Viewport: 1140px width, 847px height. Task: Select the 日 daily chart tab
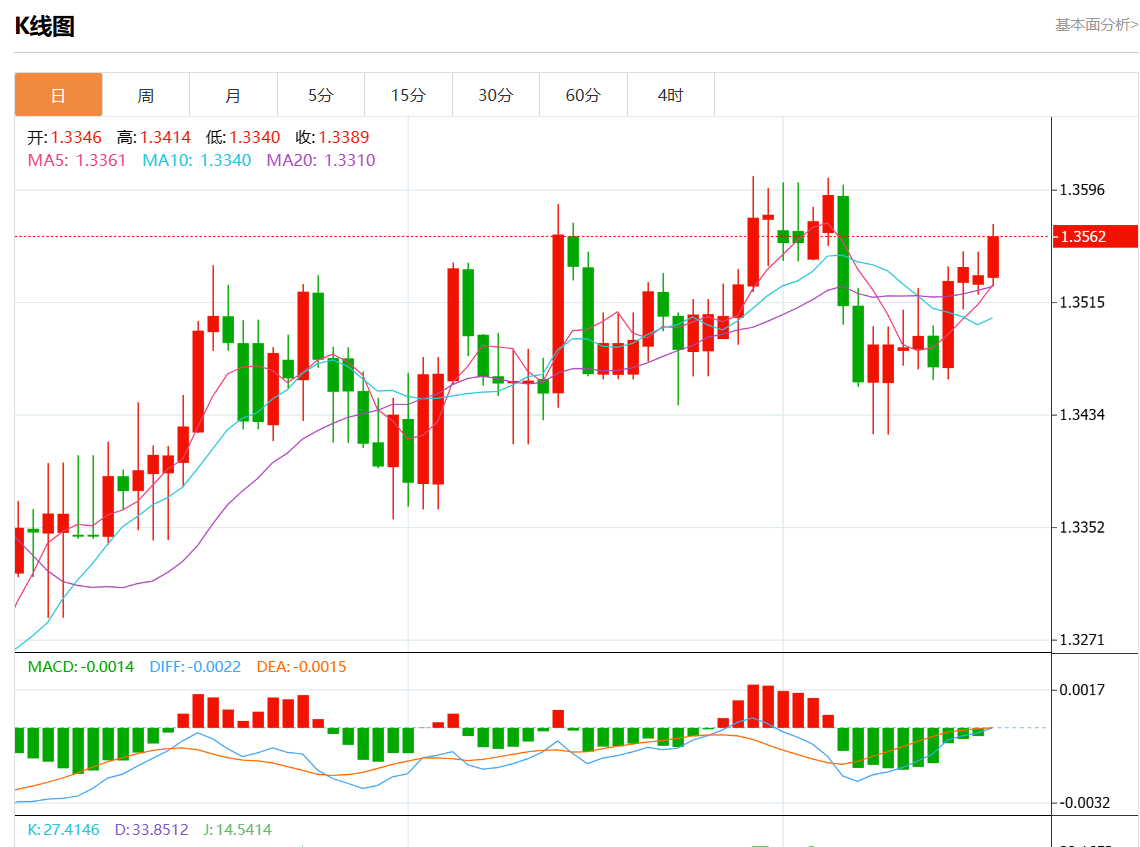(x=58, y=95)
